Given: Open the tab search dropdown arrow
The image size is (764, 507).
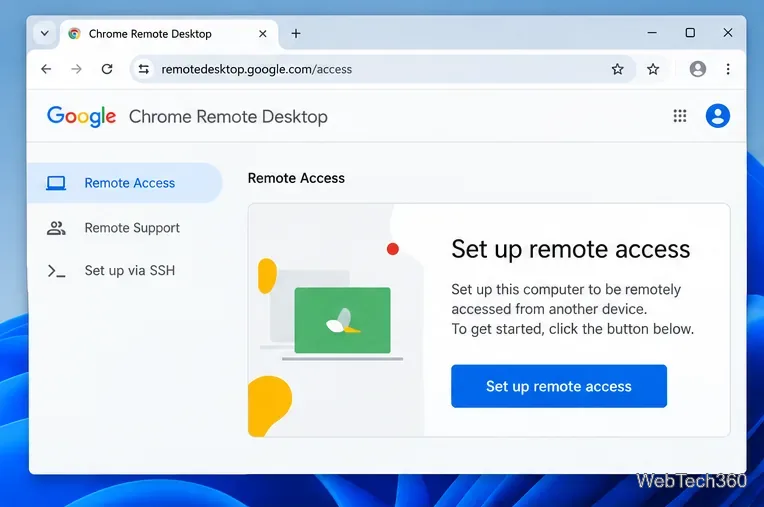Looking at the screenshot, I should (x=44, y=34).
